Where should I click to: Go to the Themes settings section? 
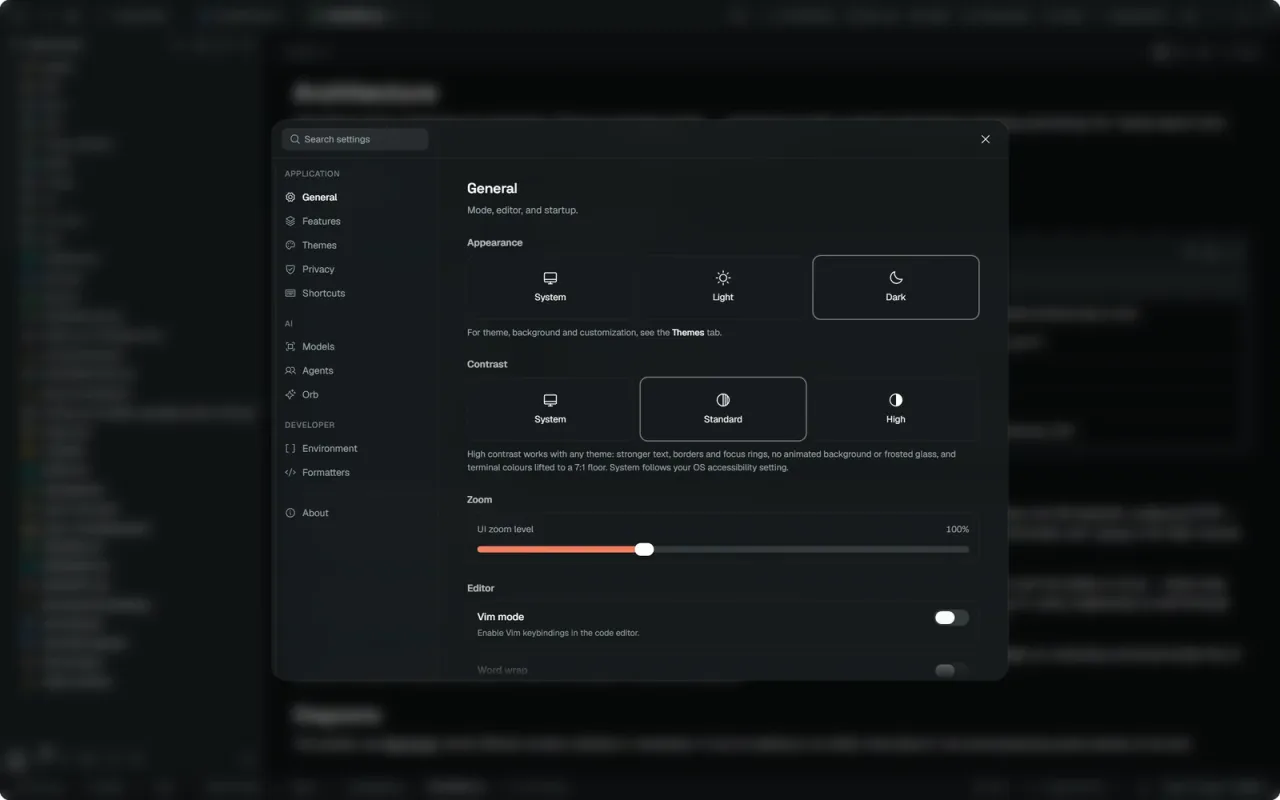(x=355, y=245)
